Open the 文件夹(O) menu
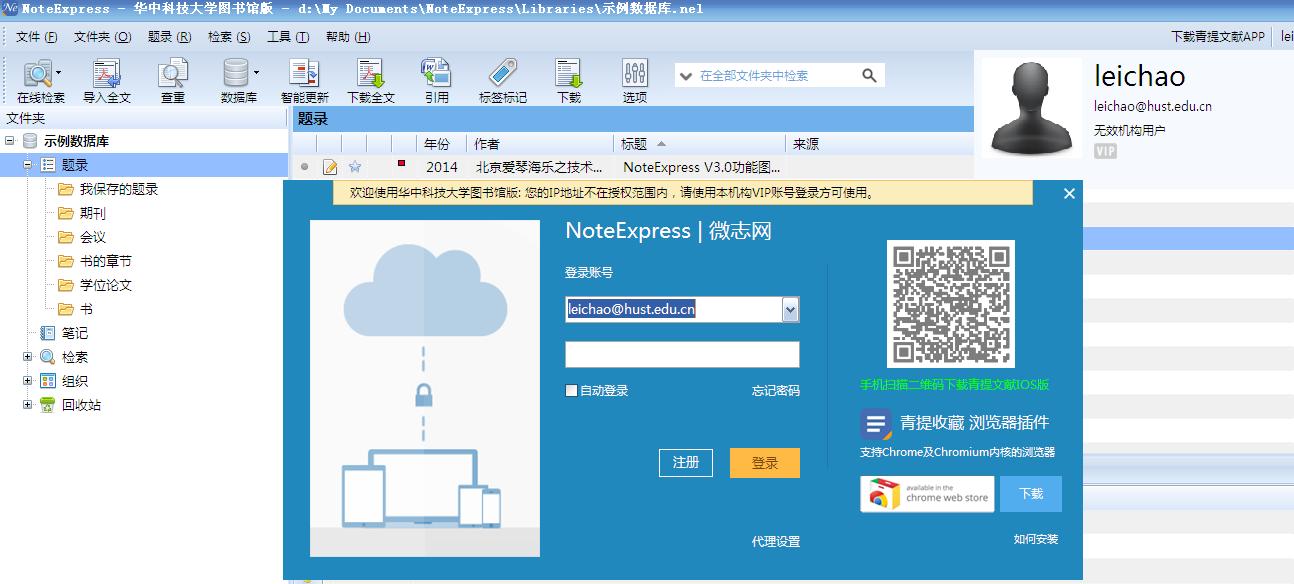1294x584 pixels. pos(103,37)
